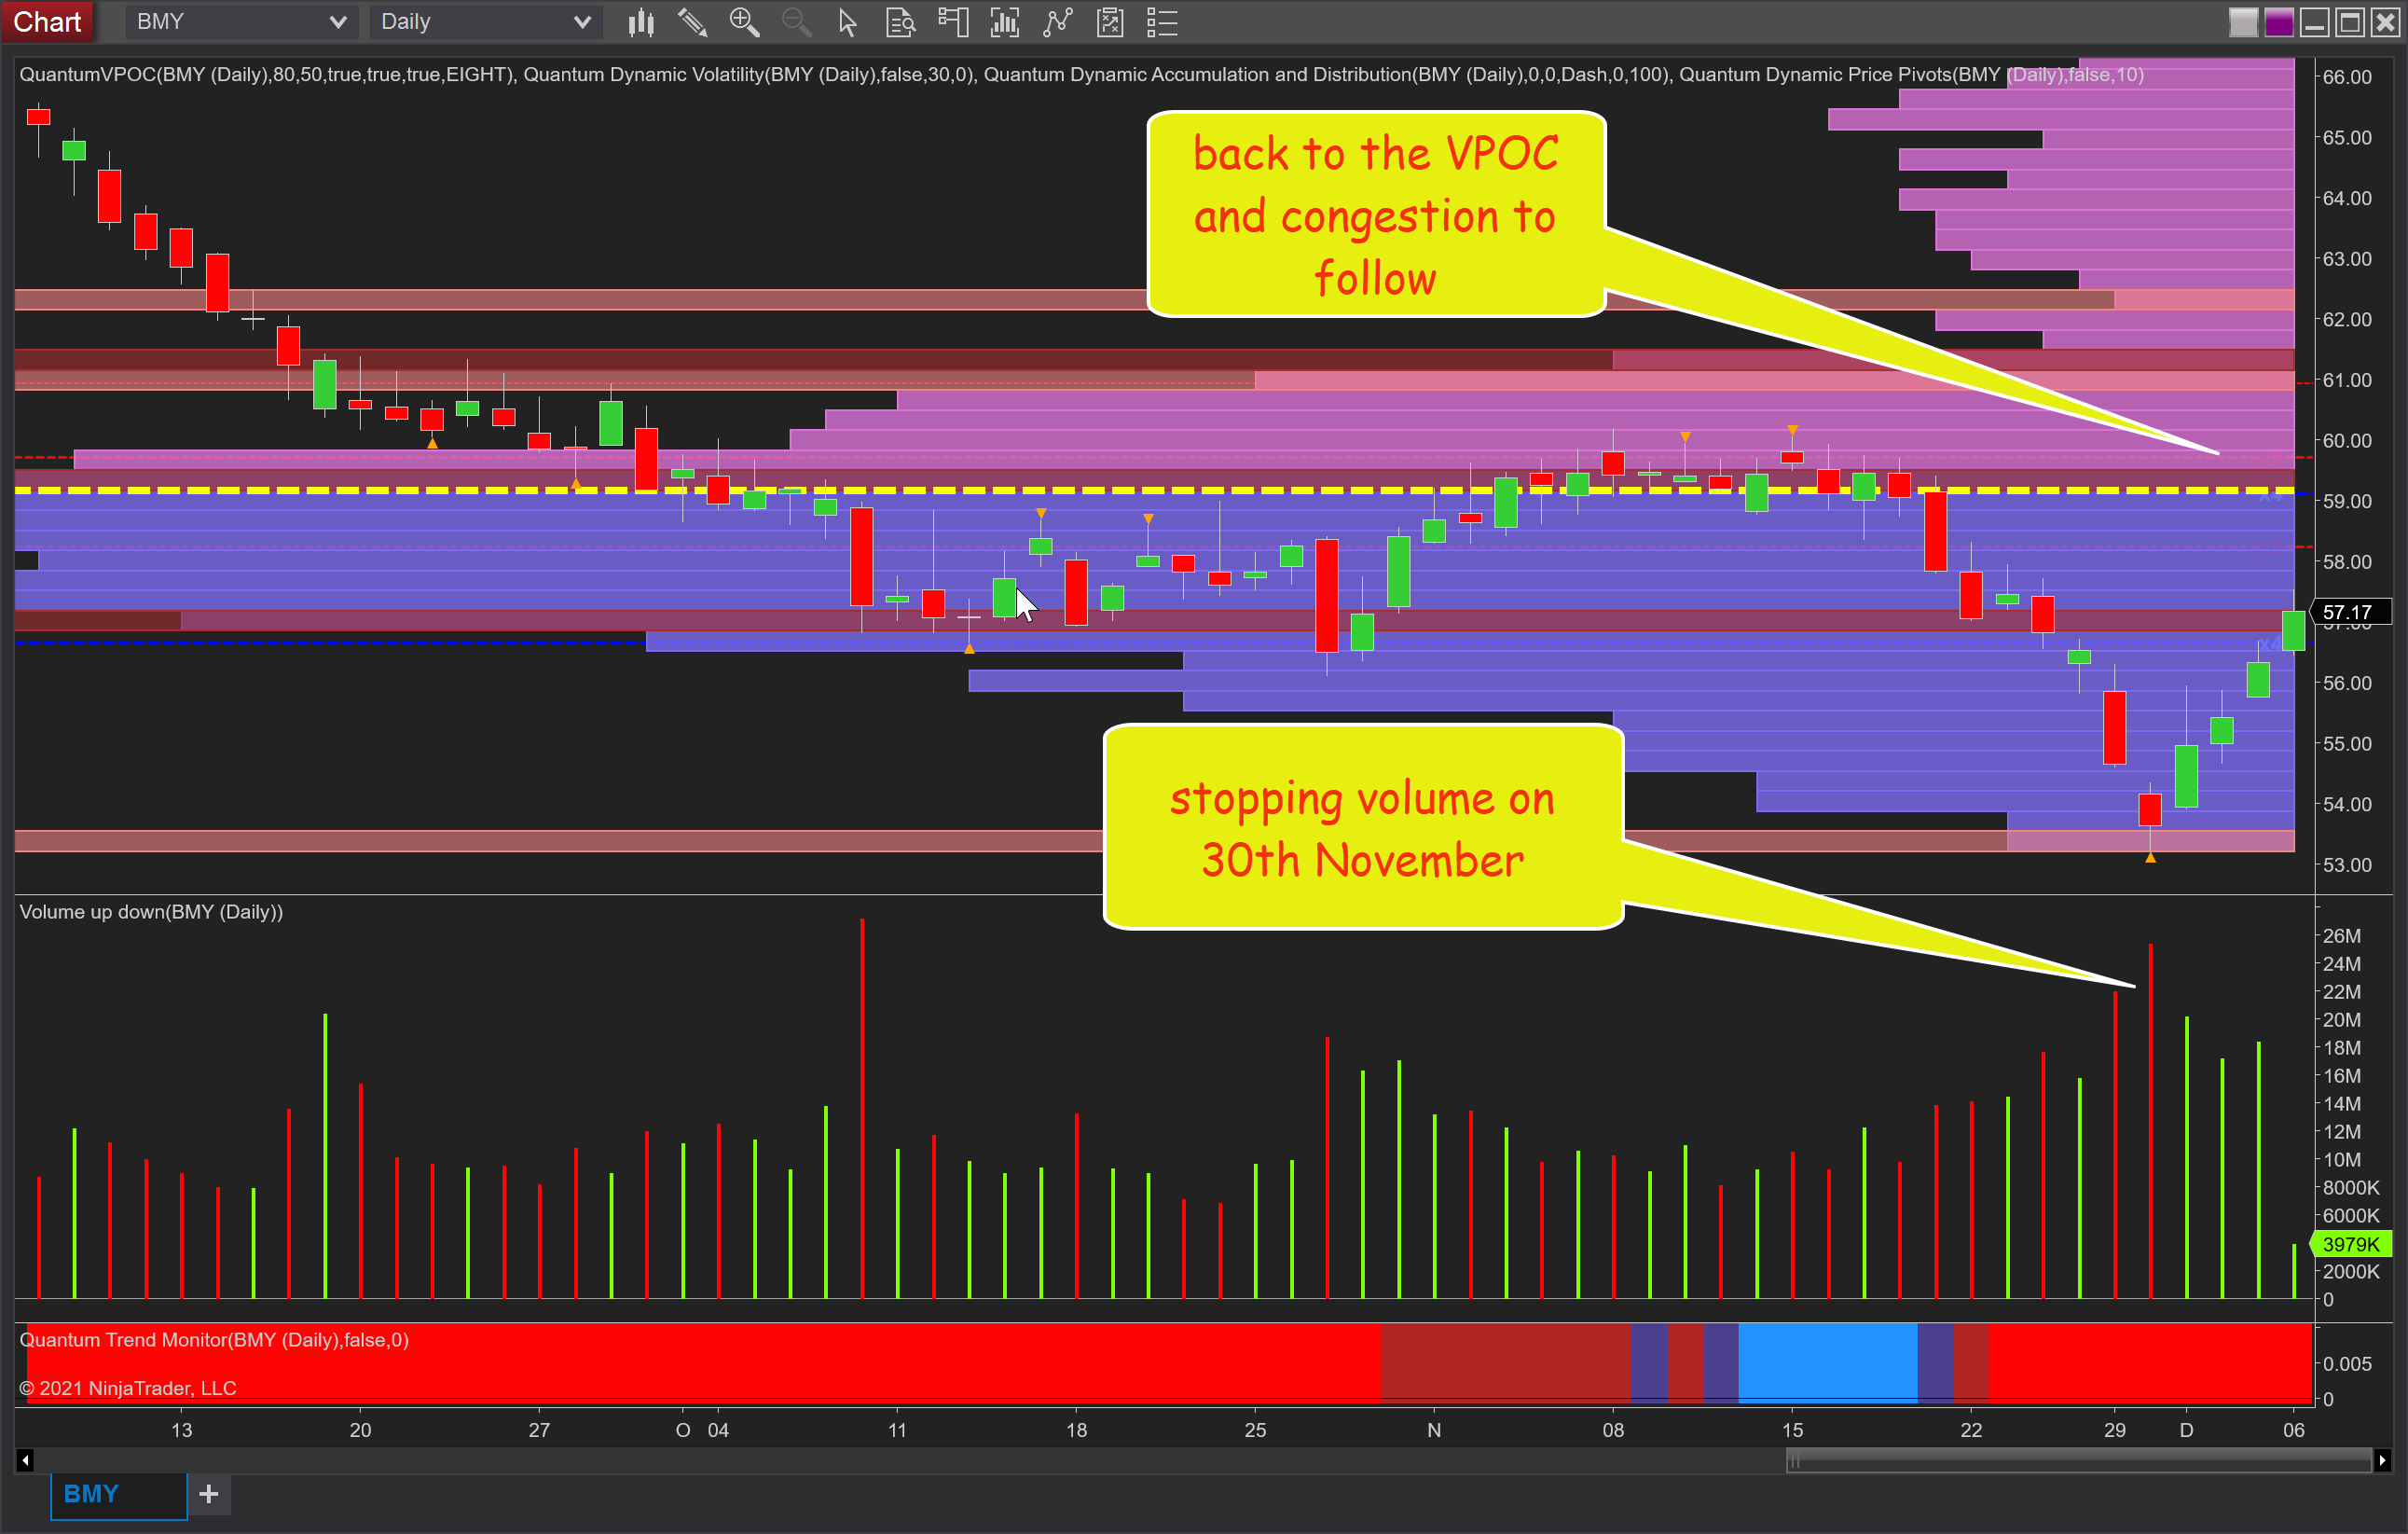Image resolution: width=2408 pixels, height=1534 pixels.
Task: Click the 57.17 current price marker
Action: 2349,612
